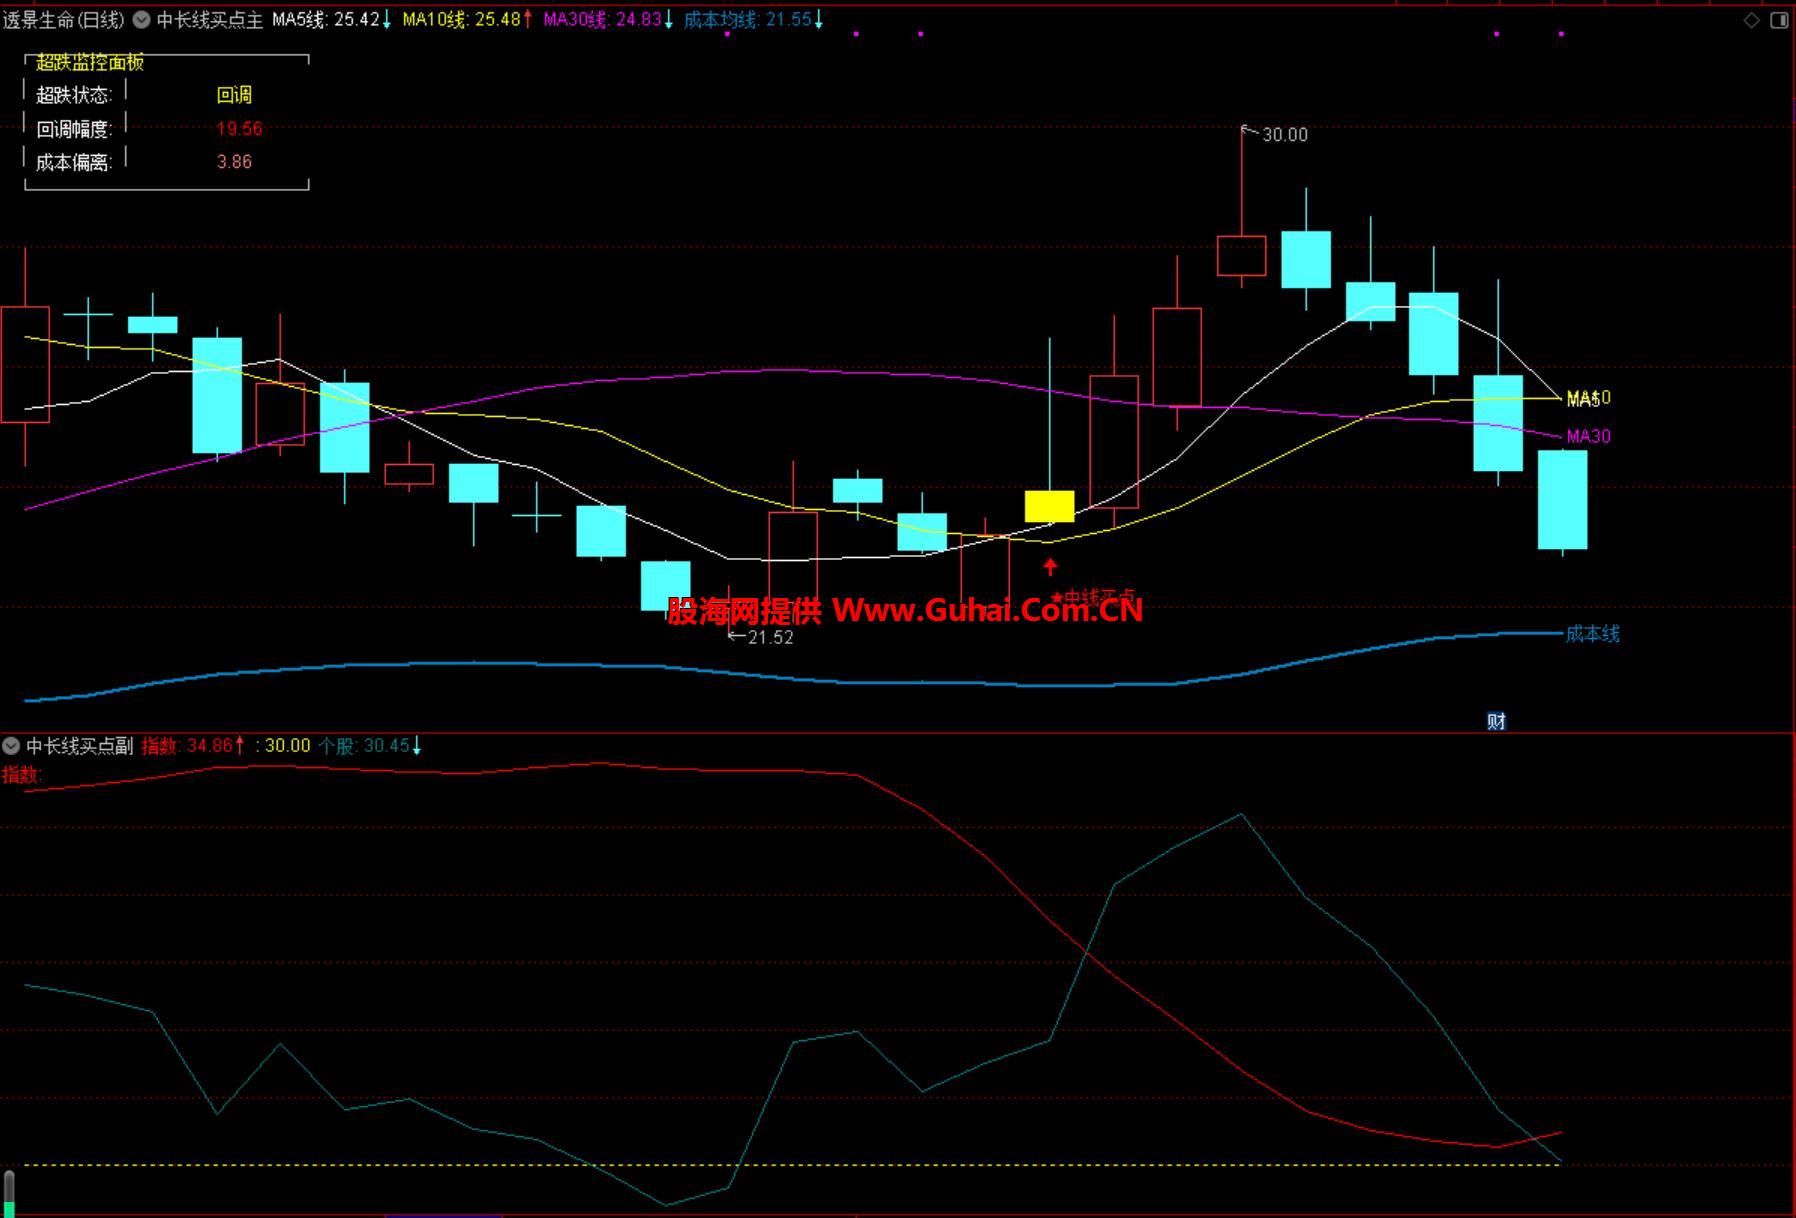The image size is (1796, 1218).
Task: Expand the 中长线买点副 sub-indicator dropdown
Action: point(11,746)
